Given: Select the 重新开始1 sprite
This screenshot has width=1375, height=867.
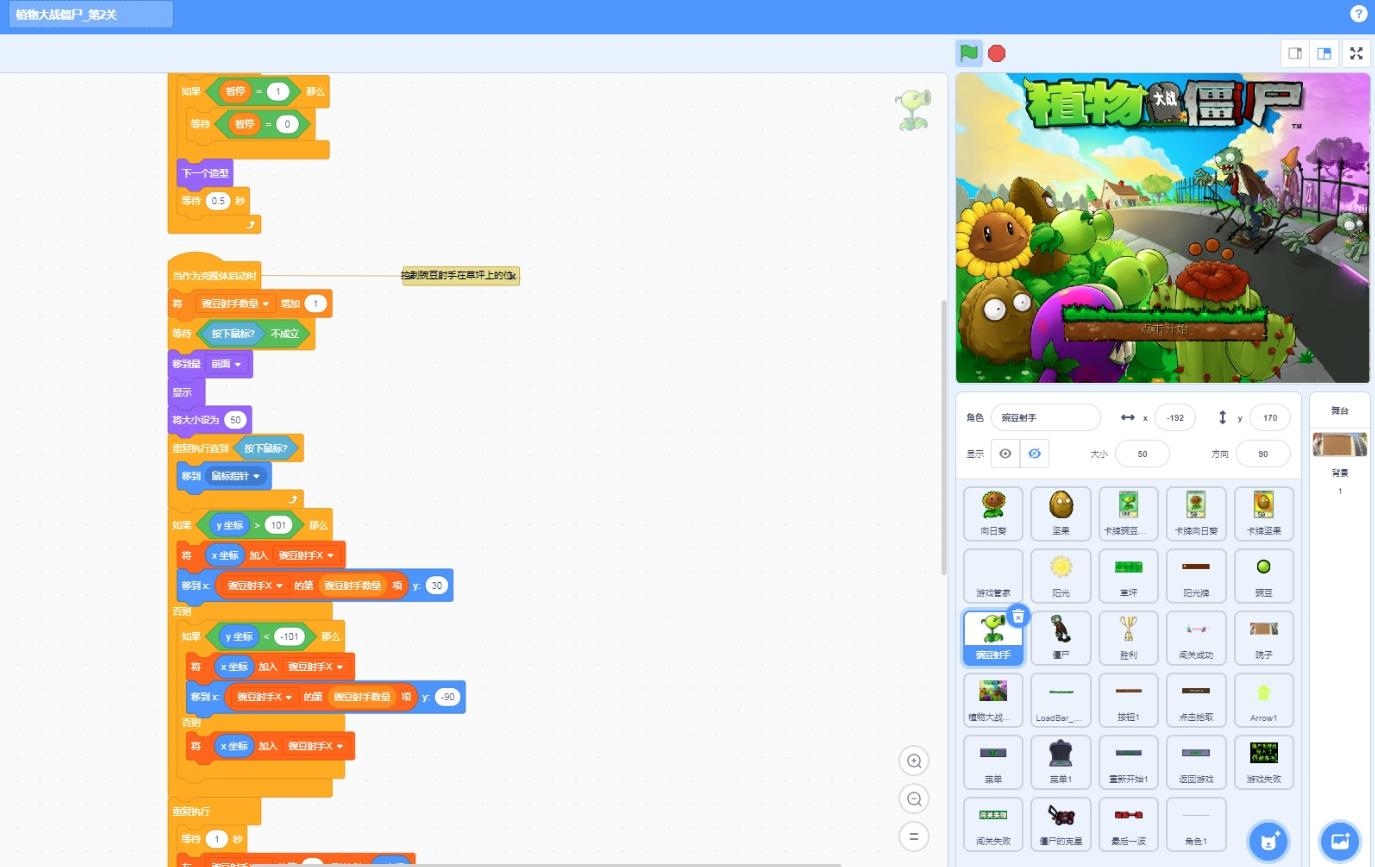Looking at the screenshot, I should (x=1128, y=762).
